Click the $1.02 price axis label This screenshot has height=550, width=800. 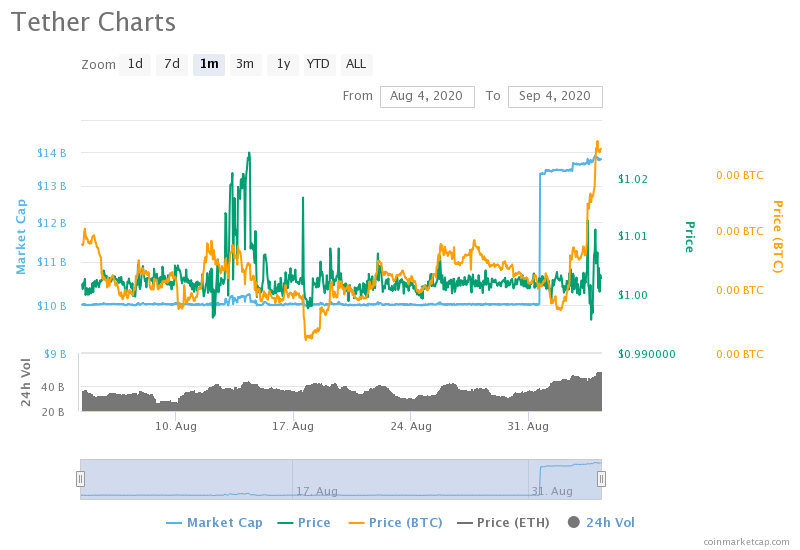tap(633, 179)
